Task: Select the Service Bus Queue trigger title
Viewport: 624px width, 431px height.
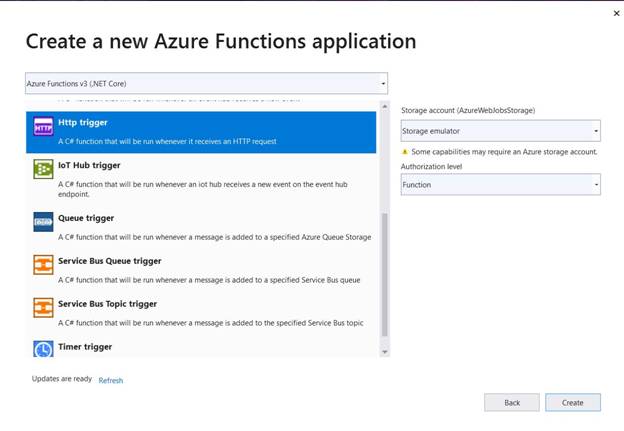Action: 110,261
